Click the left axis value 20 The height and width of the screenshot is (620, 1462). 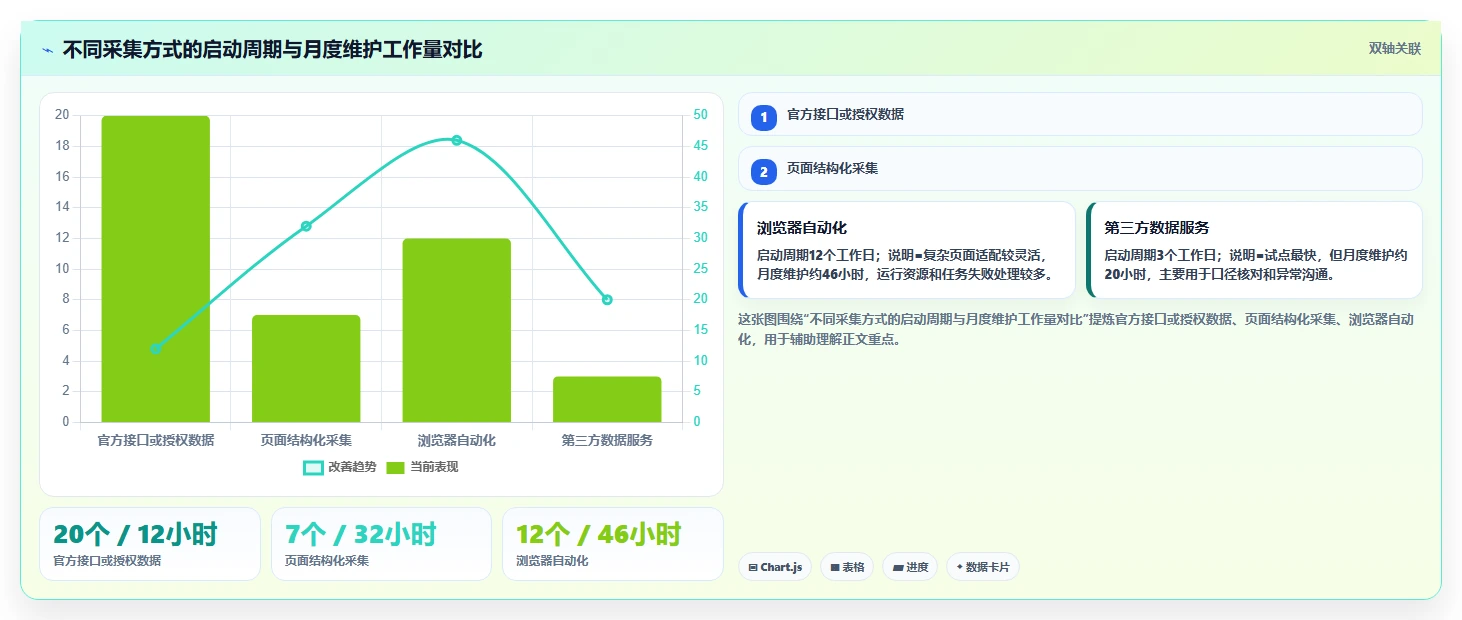[x=62, y=115]
